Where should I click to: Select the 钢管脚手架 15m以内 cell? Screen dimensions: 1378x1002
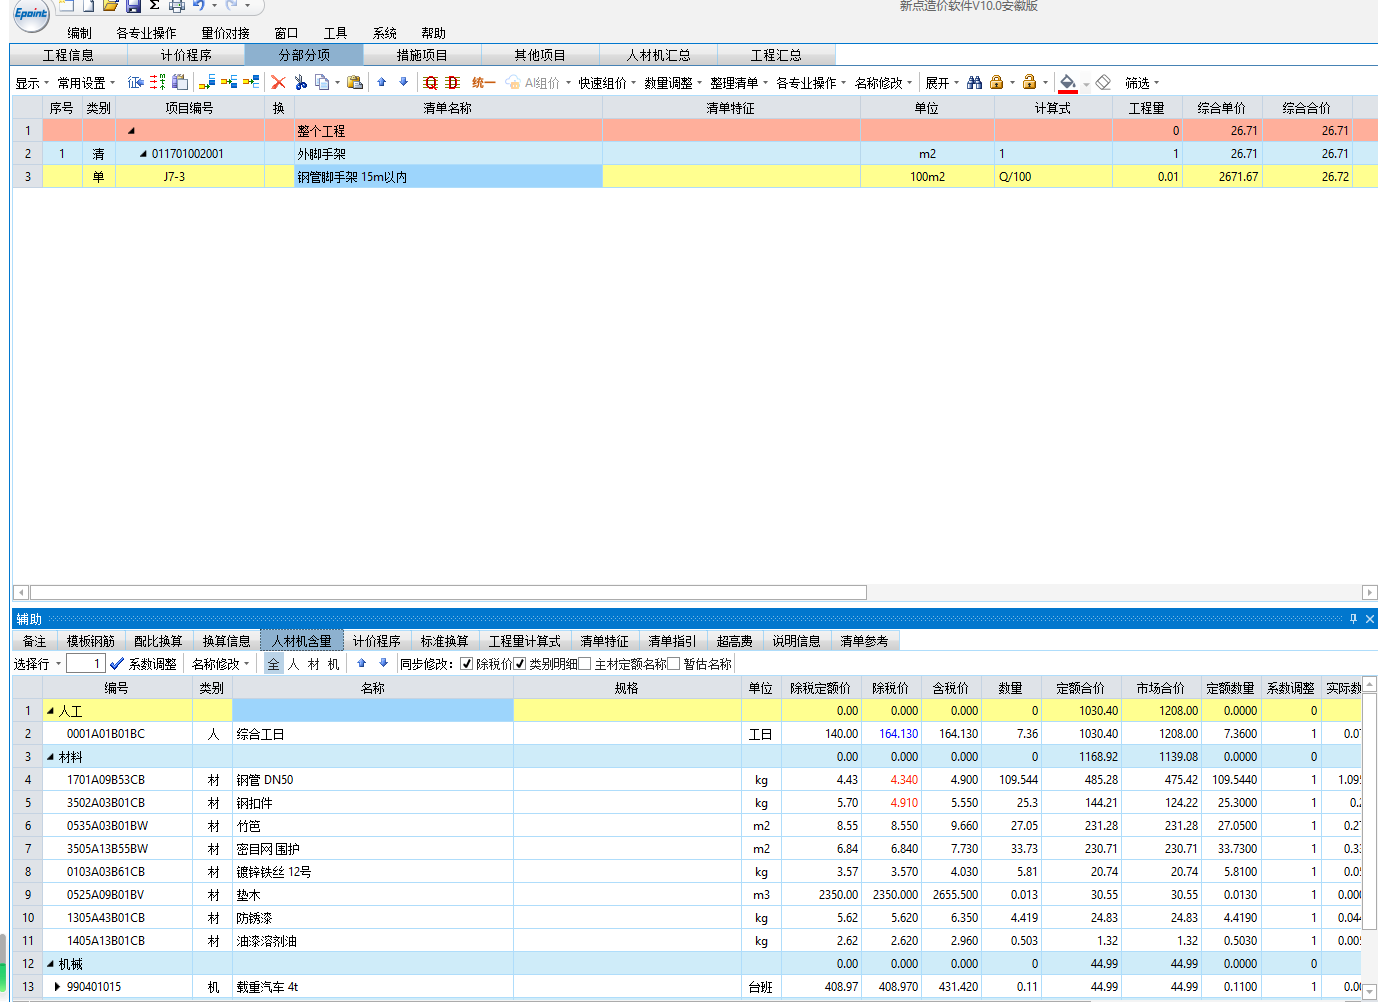click(448, 177)
